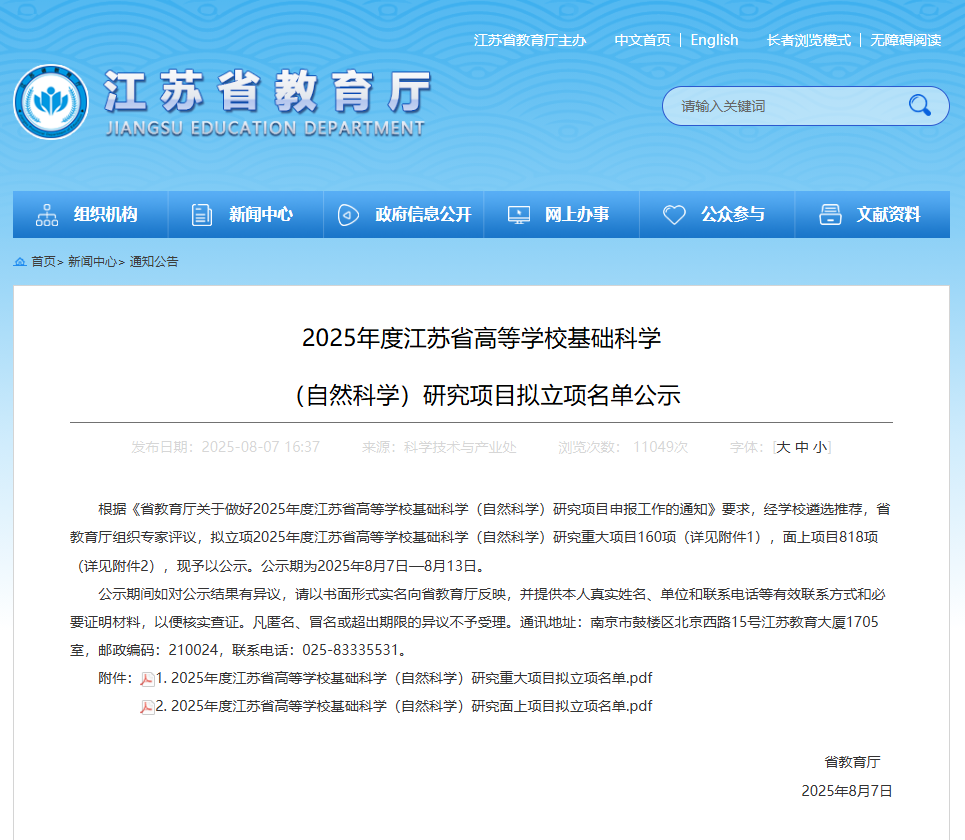965x840 pixels.
Task: Open the 组织机构 menu
Action: coord(90,214)
